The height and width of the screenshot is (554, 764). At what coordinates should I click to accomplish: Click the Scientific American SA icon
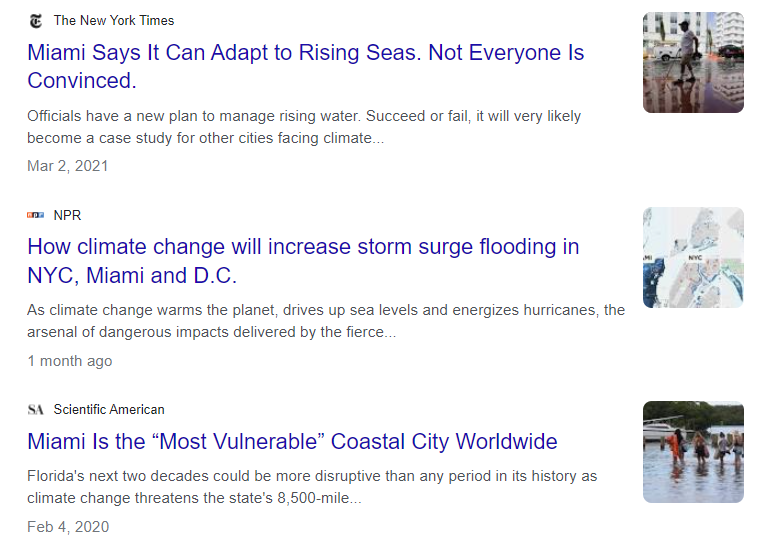tap(36, 409)
